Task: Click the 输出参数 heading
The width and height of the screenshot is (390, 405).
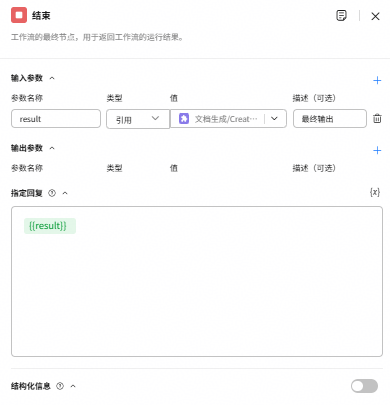Action: coord(27,148)
